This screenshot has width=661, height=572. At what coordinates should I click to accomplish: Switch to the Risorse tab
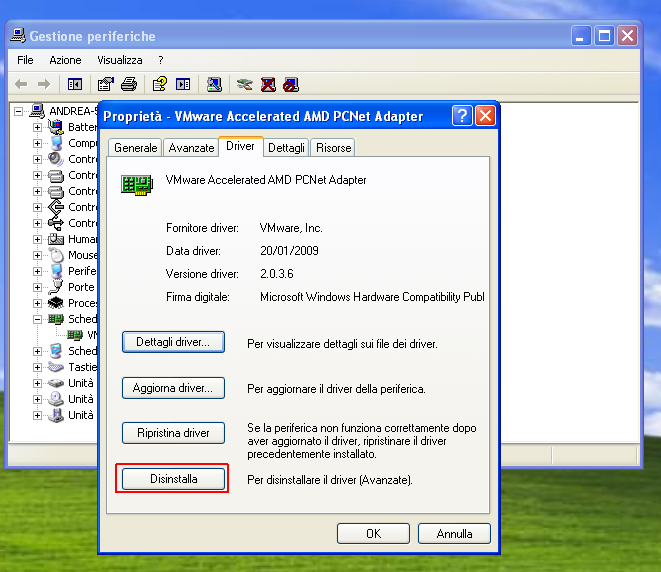coord(333,148)
